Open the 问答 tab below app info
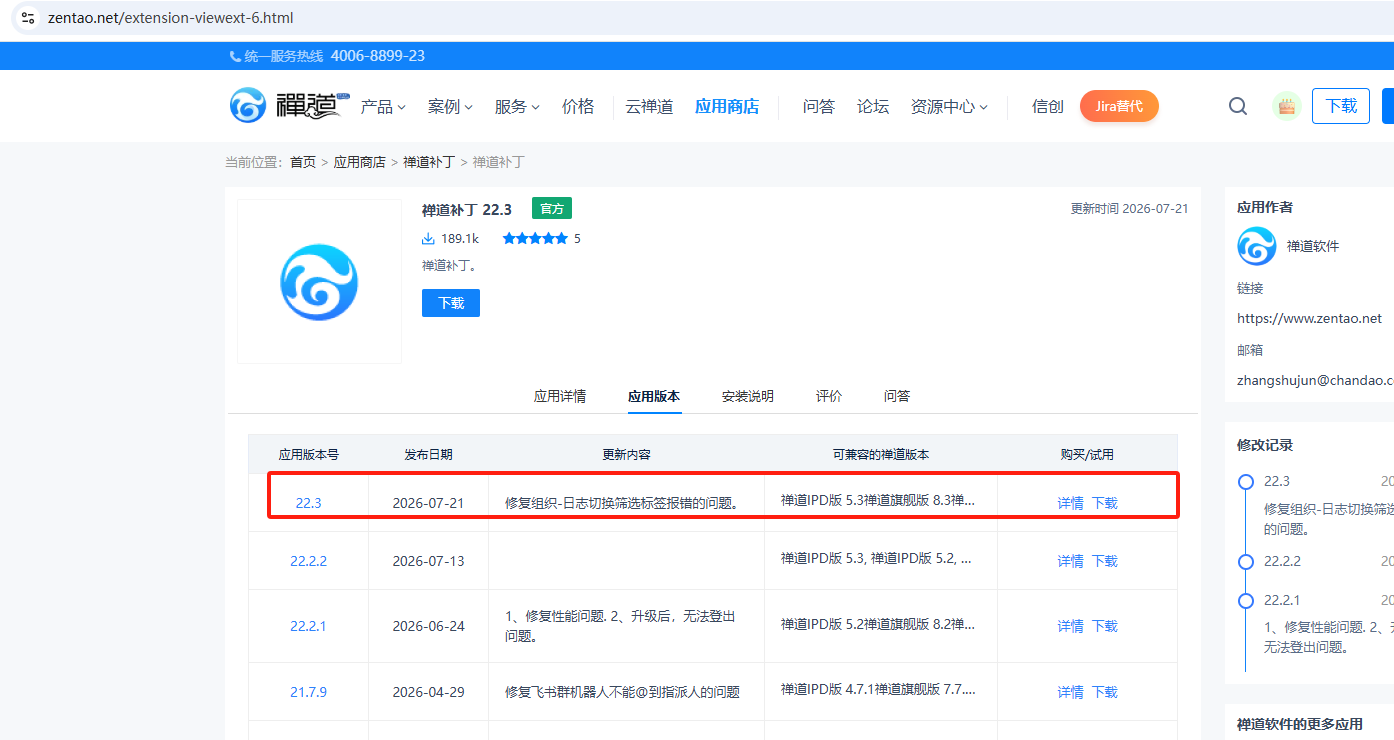1394x740 pixels. click(x=897, y=396)
